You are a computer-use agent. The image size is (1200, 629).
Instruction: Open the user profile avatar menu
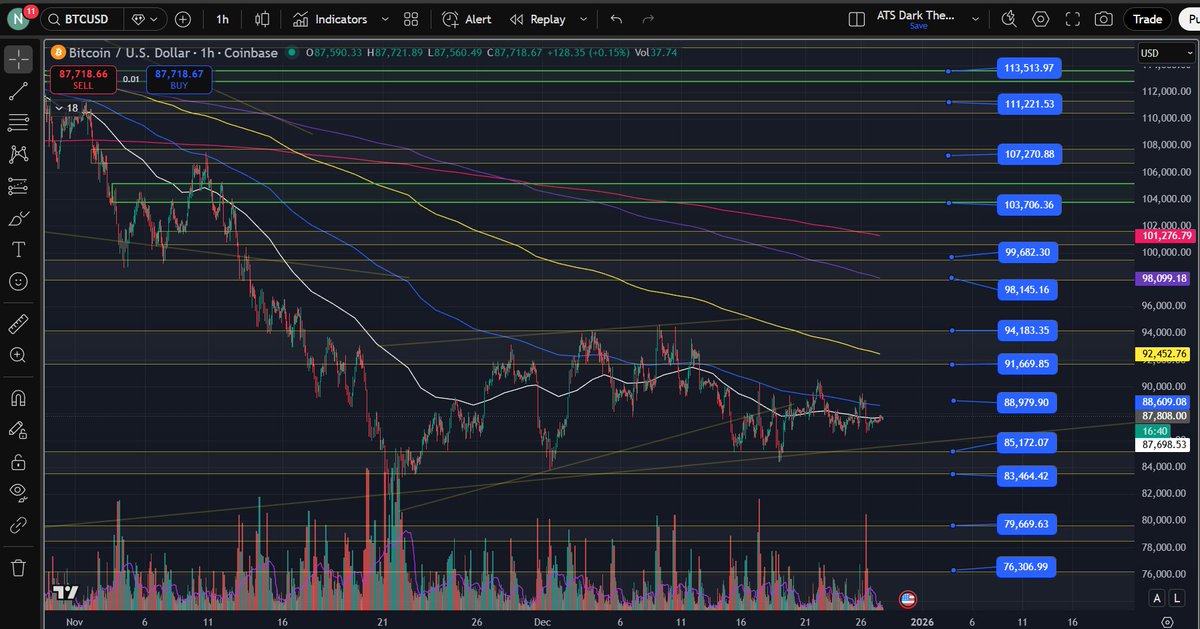coord(20,19)
